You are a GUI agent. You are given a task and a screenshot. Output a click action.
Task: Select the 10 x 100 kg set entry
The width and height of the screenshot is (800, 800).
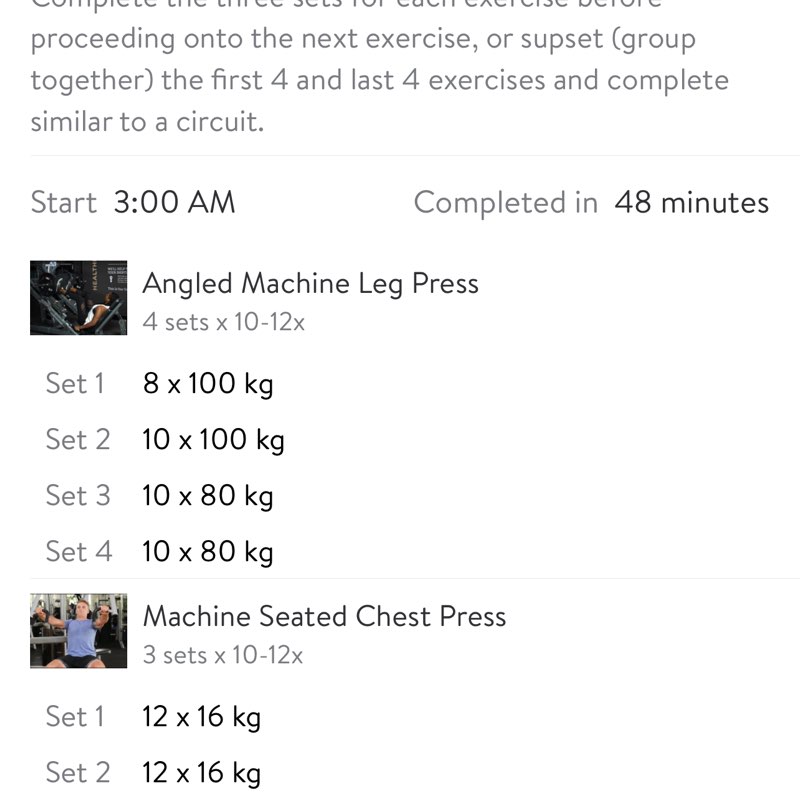coord(213,440)
